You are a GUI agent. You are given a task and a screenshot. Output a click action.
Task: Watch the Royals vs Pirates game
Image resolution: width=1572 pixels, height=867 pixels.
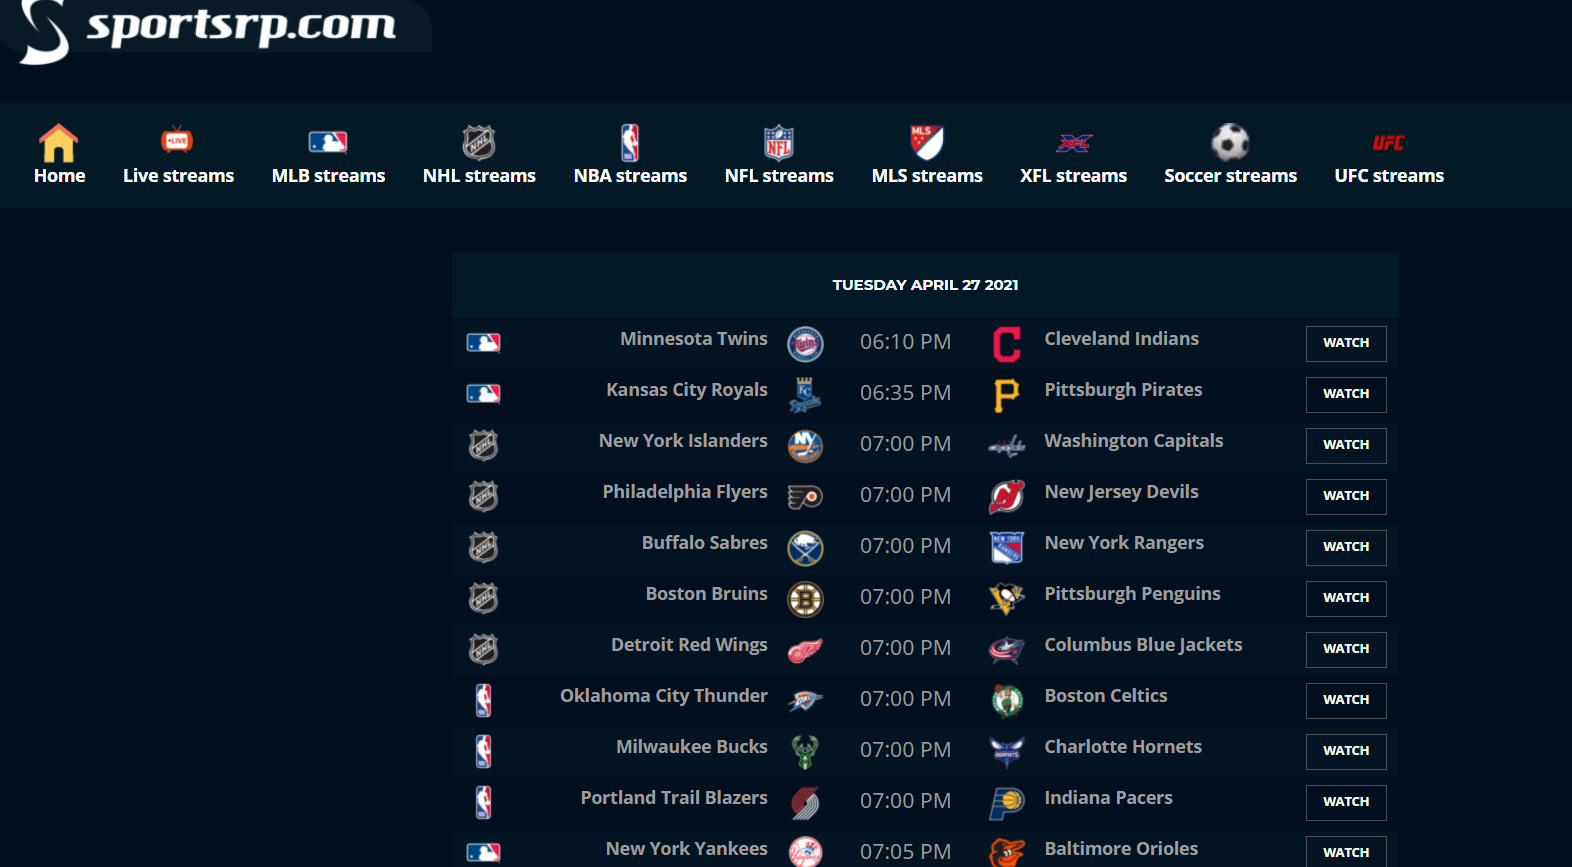(x=1346, y=394)
